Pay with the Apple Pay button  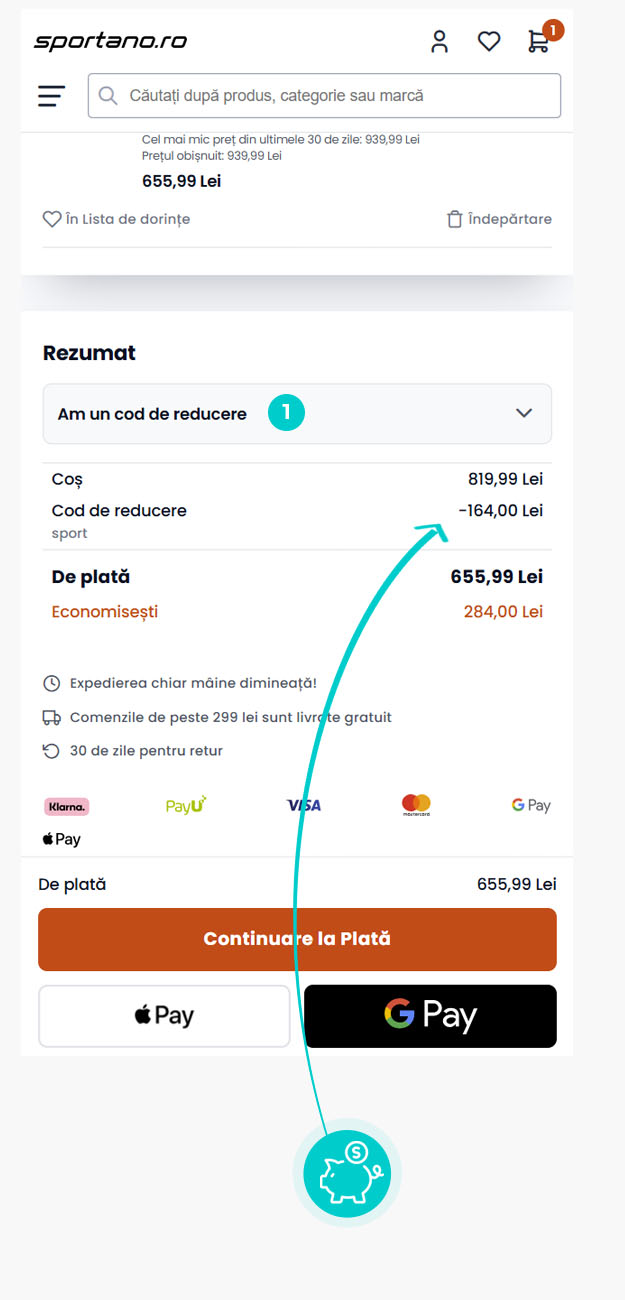point(164,1016)
